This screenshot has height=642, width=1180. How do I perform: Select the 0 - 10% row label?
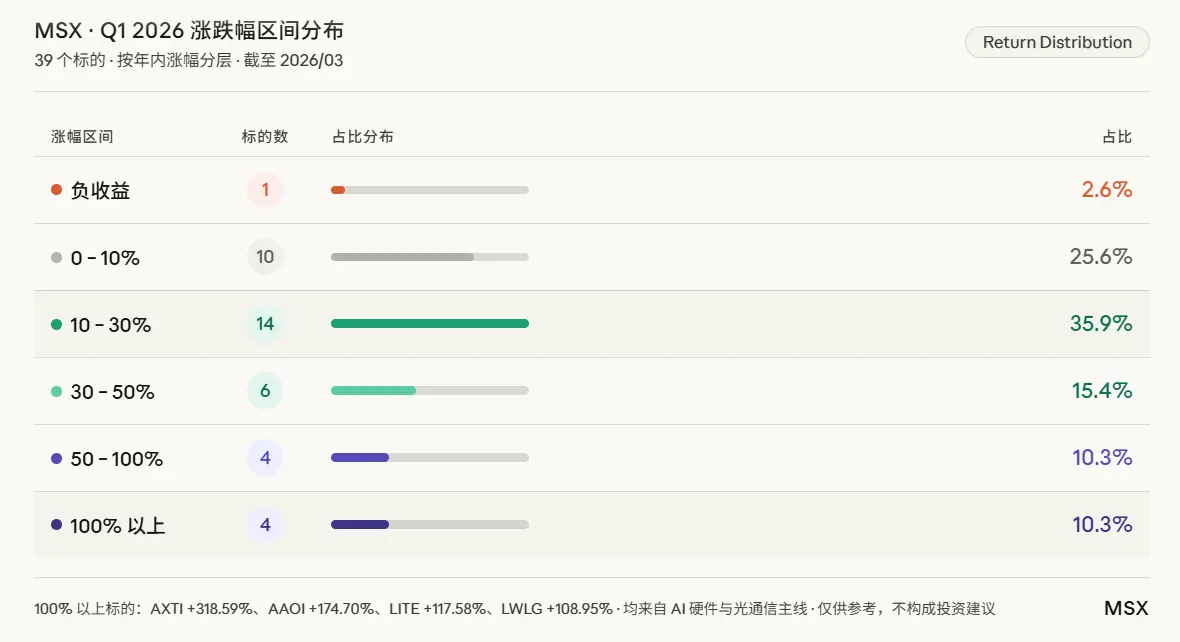pyautogui.click(x=105, y=258)
